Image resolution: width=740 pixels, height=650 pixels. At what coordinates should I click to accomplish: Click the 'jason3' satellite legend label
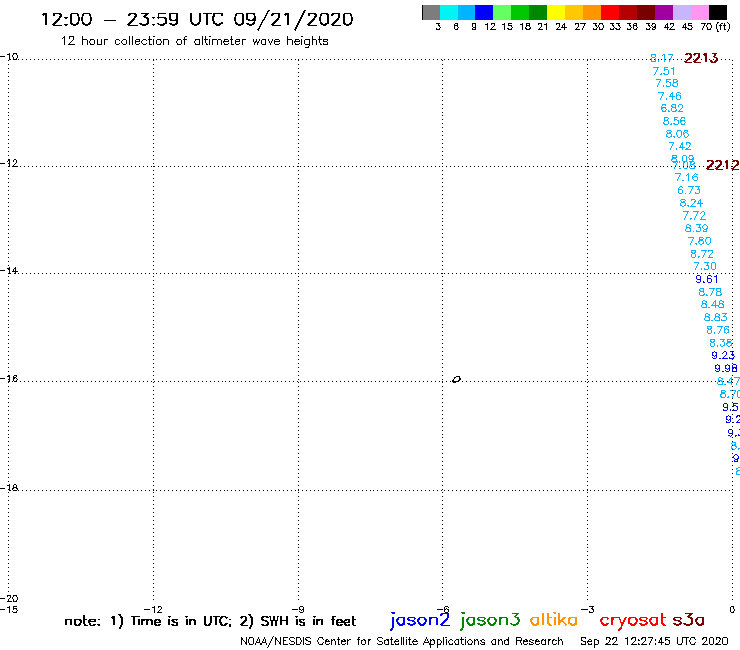(x=490, y=620)
